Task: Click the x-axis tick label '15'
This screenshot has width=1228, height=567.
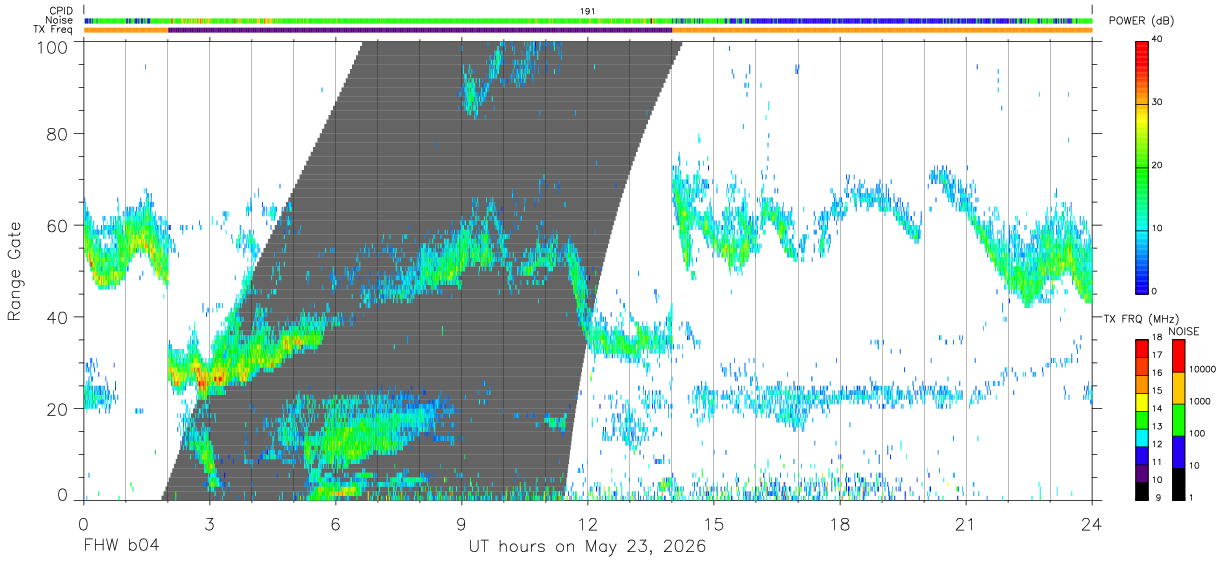Action: [713, 524]
